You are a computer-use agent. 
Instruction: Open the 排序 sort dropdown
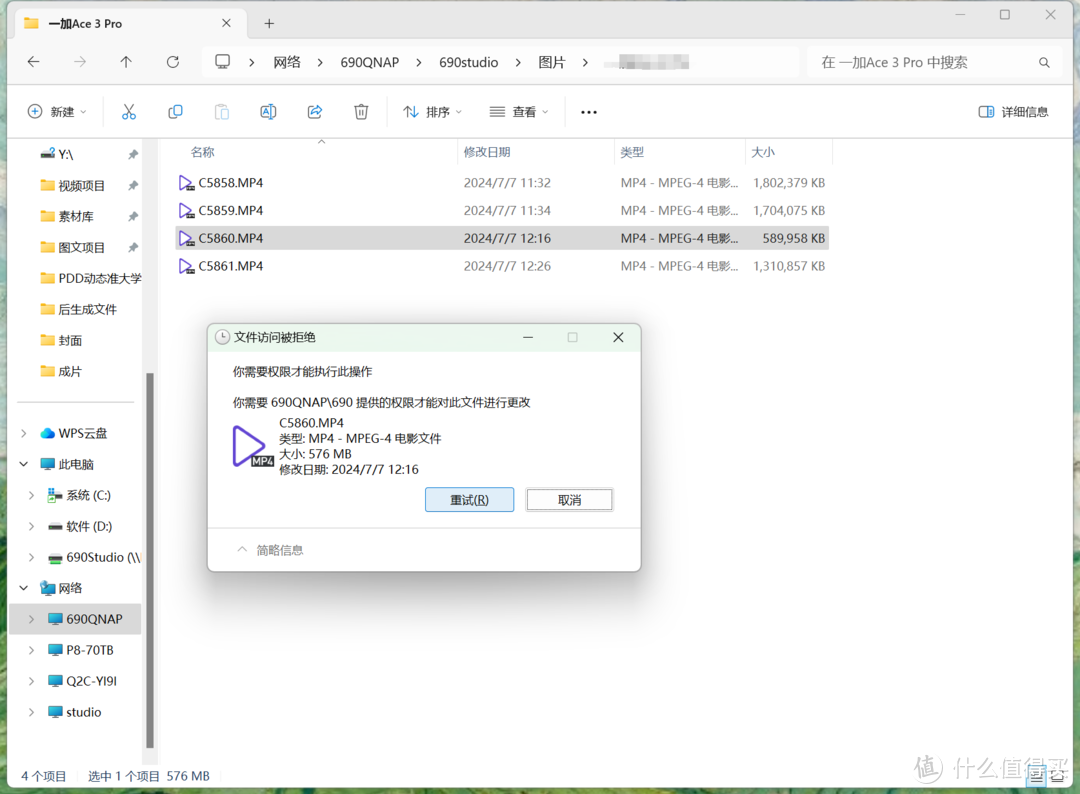[x=432, y=112]
